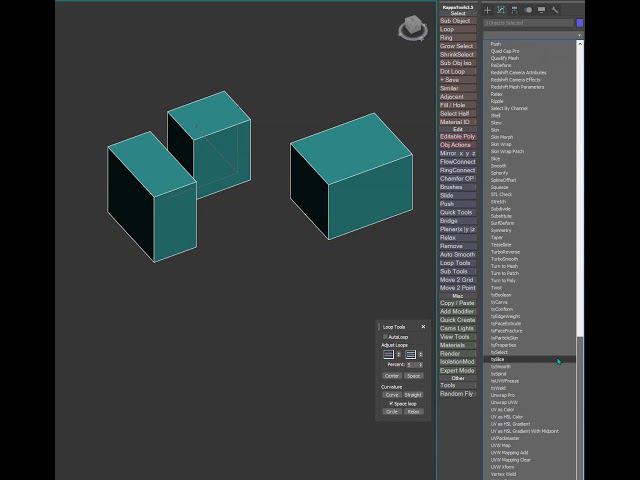Click the first Adjust Loops icon
The width and height of the screenshot is (640, 480).
click(389, 354)
